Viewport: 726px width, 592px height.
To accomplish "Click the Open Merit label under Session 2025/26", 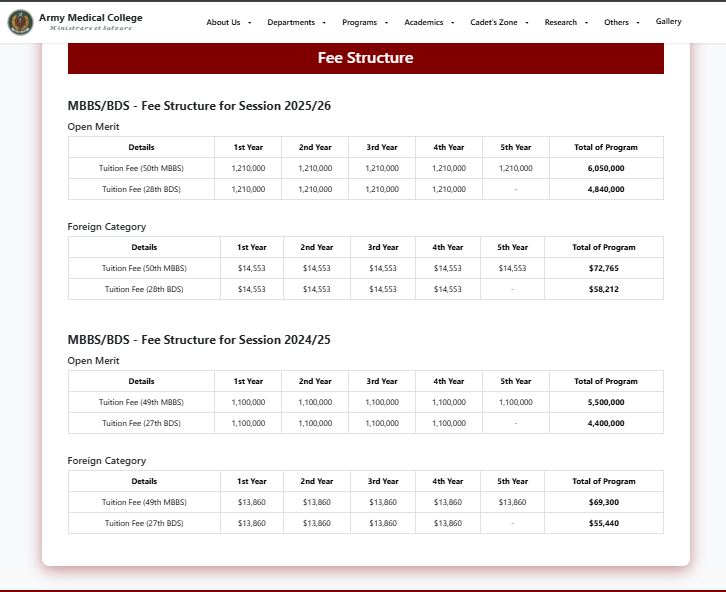I will coord(94,127).
